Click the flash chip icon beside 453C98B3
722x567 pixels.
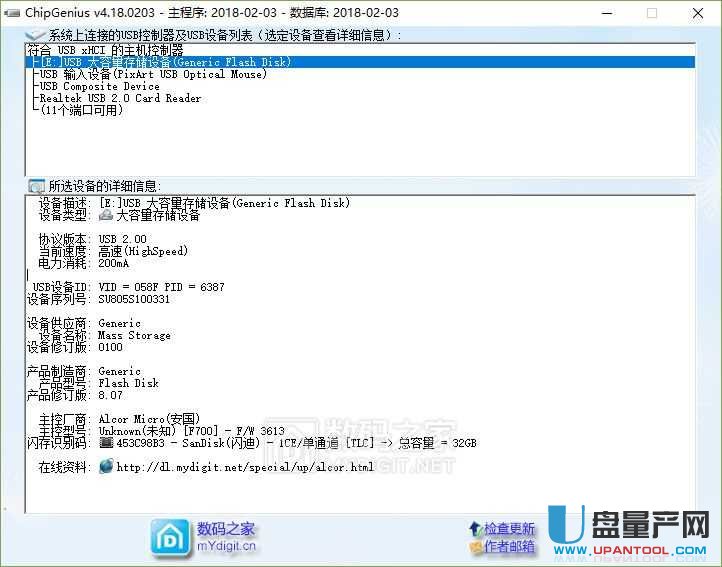(106, 443)
